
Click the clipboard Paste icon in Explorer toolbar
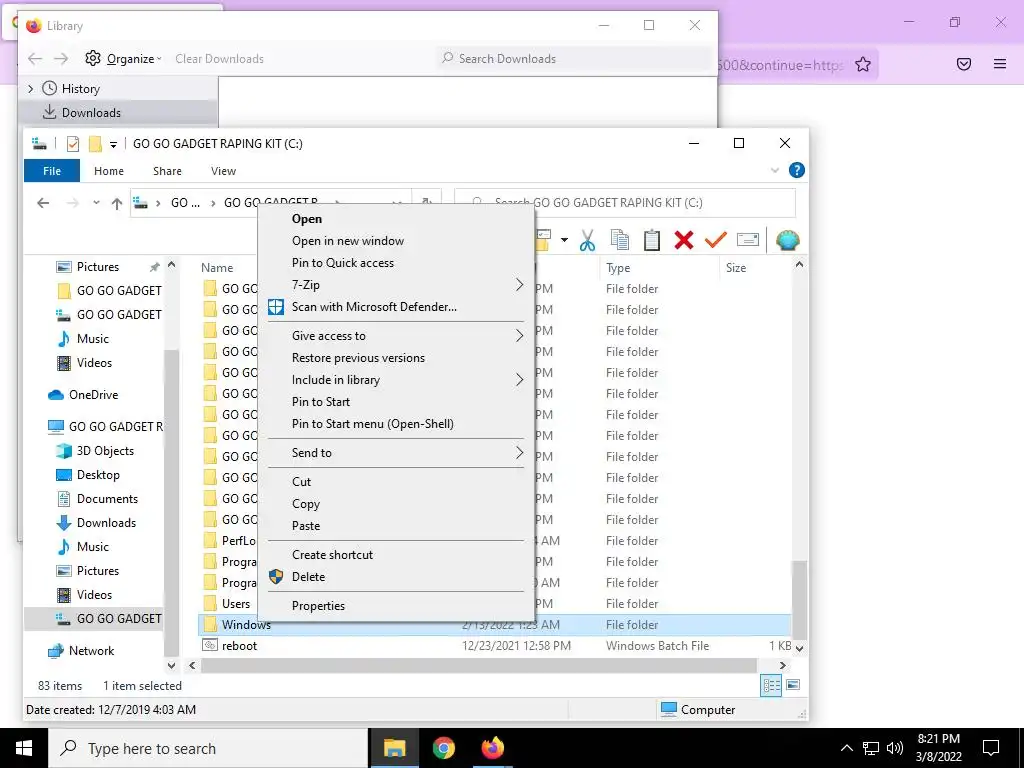click(651, 240)
